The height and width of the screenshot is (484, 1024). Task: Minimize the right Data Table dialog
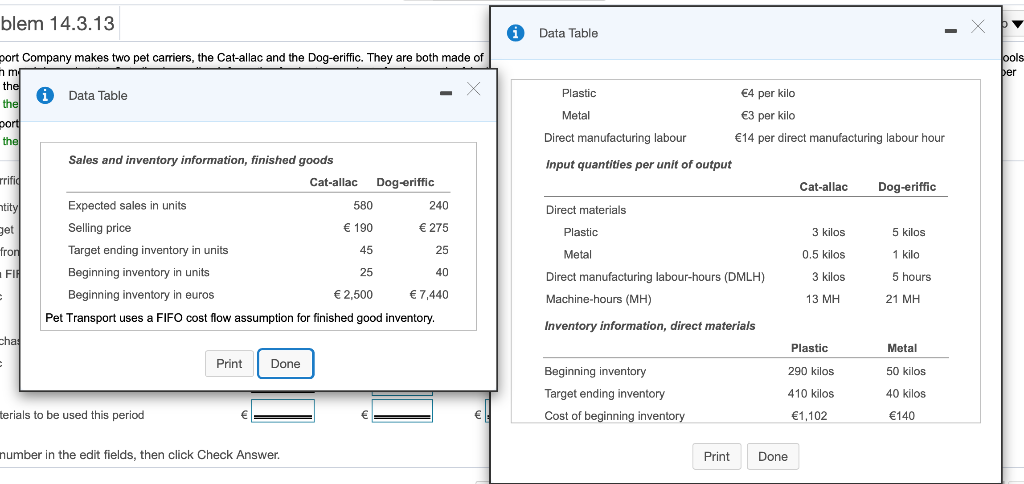pos(950,32)
